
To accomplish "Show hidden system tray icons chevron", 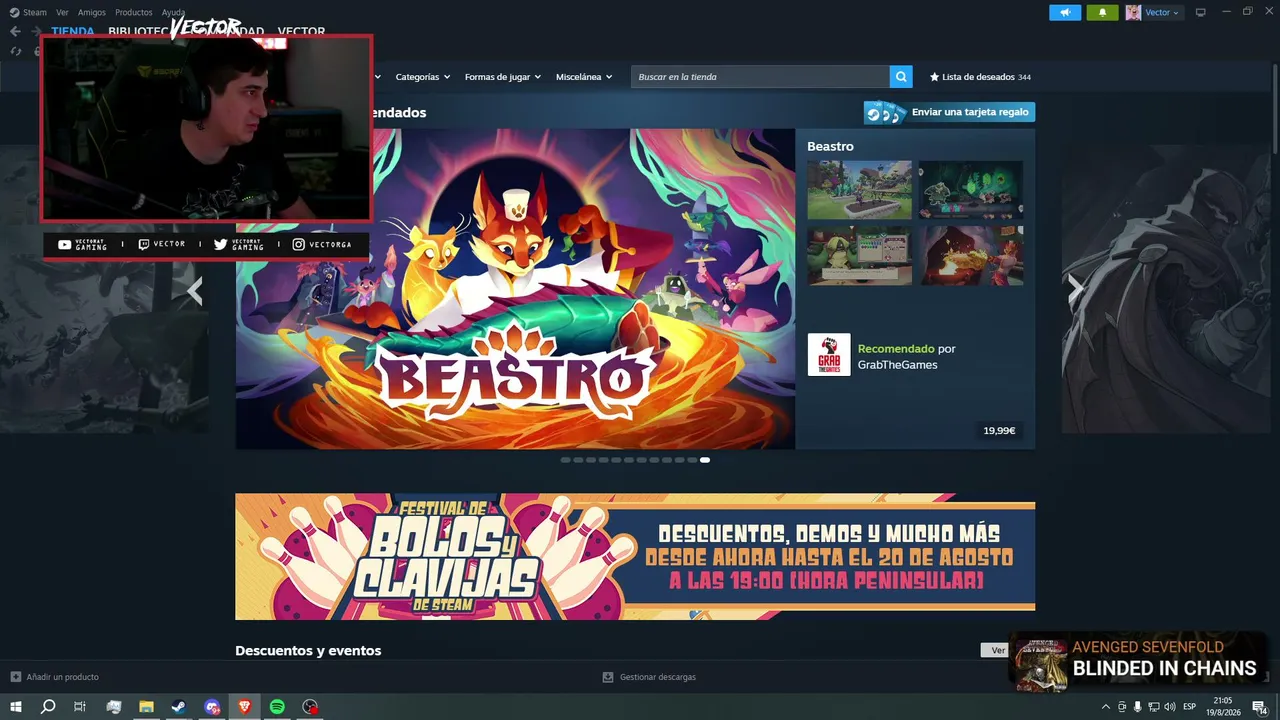I will point(1105,707).
